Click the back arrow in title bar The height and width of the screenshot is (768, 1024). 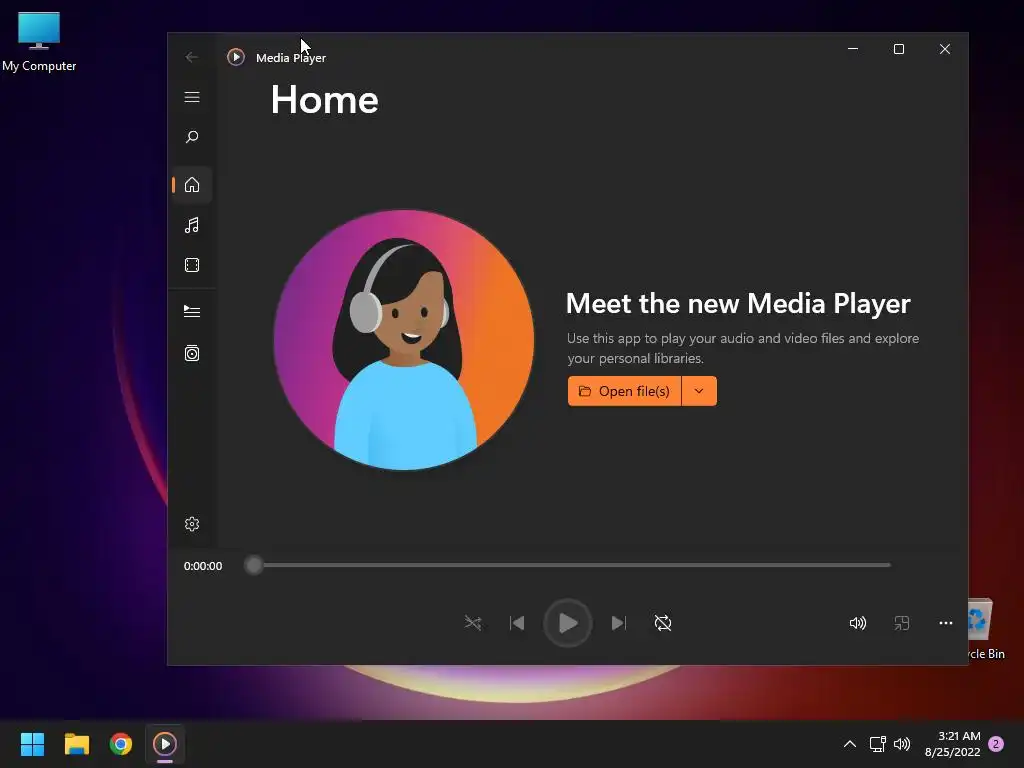tap(191, 57)
